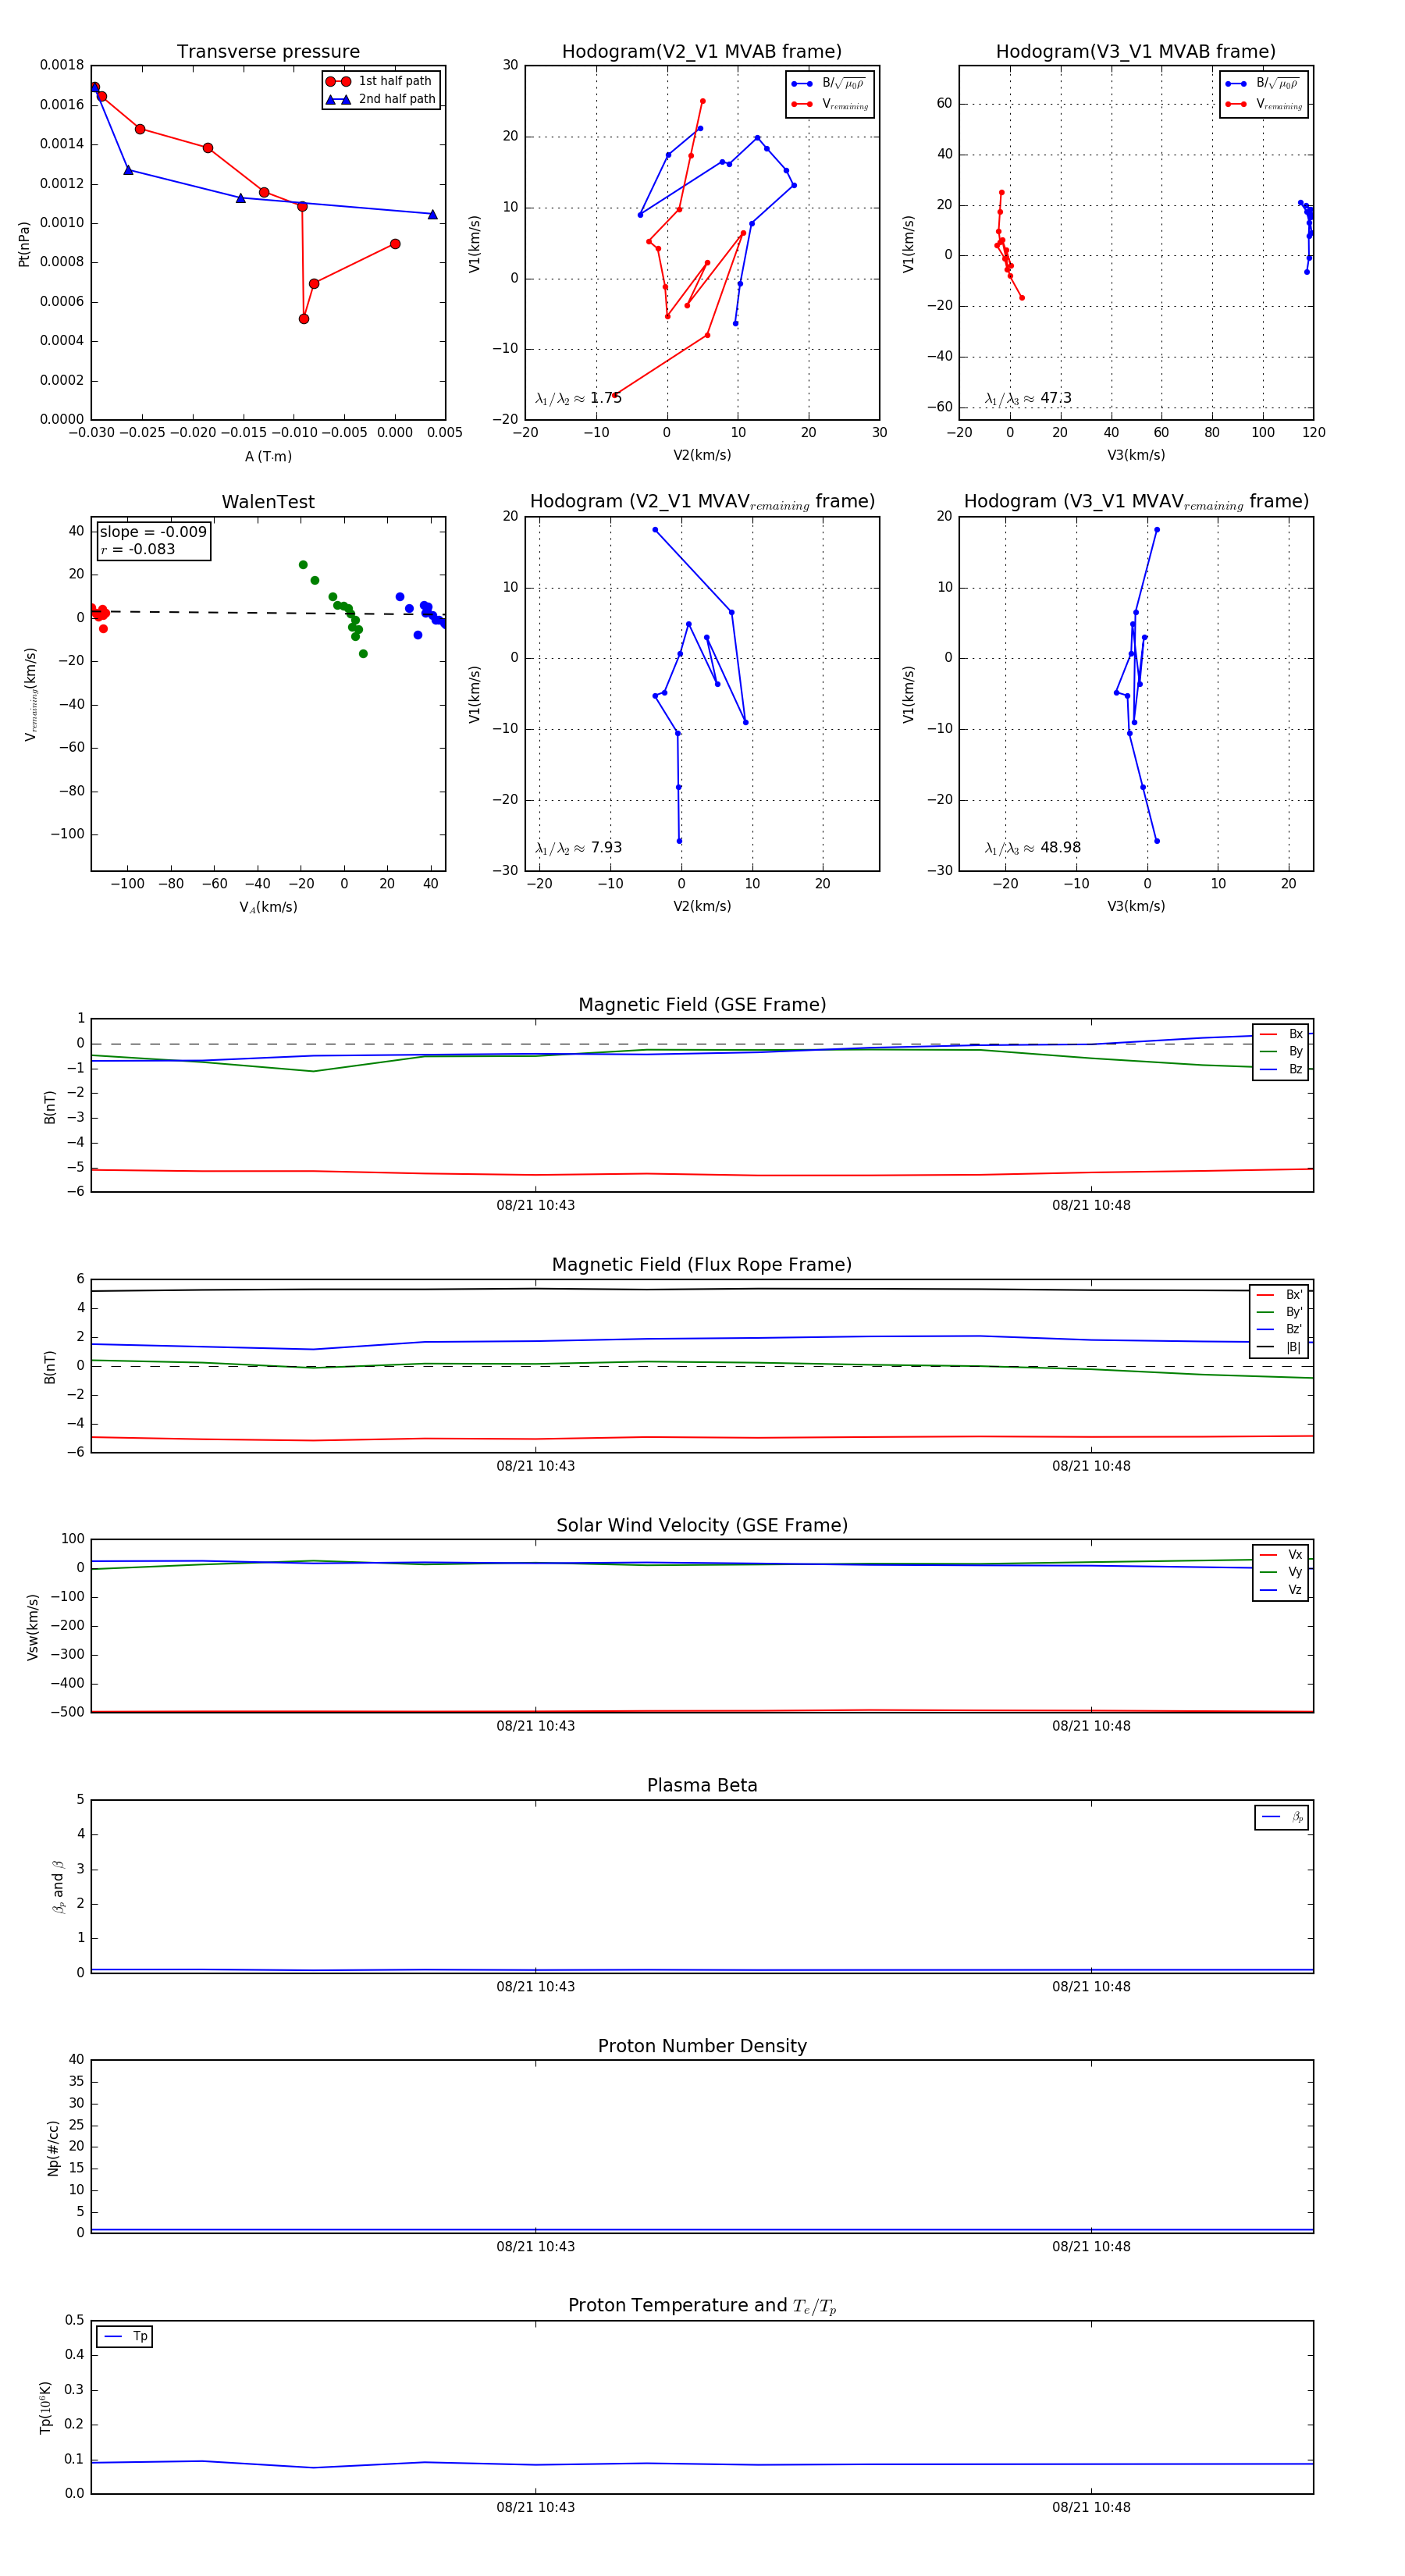The image size is (1405, 2576).
Task: Click the Bx legend entry in GSE magnetic field plot
Action: 1281,1034
